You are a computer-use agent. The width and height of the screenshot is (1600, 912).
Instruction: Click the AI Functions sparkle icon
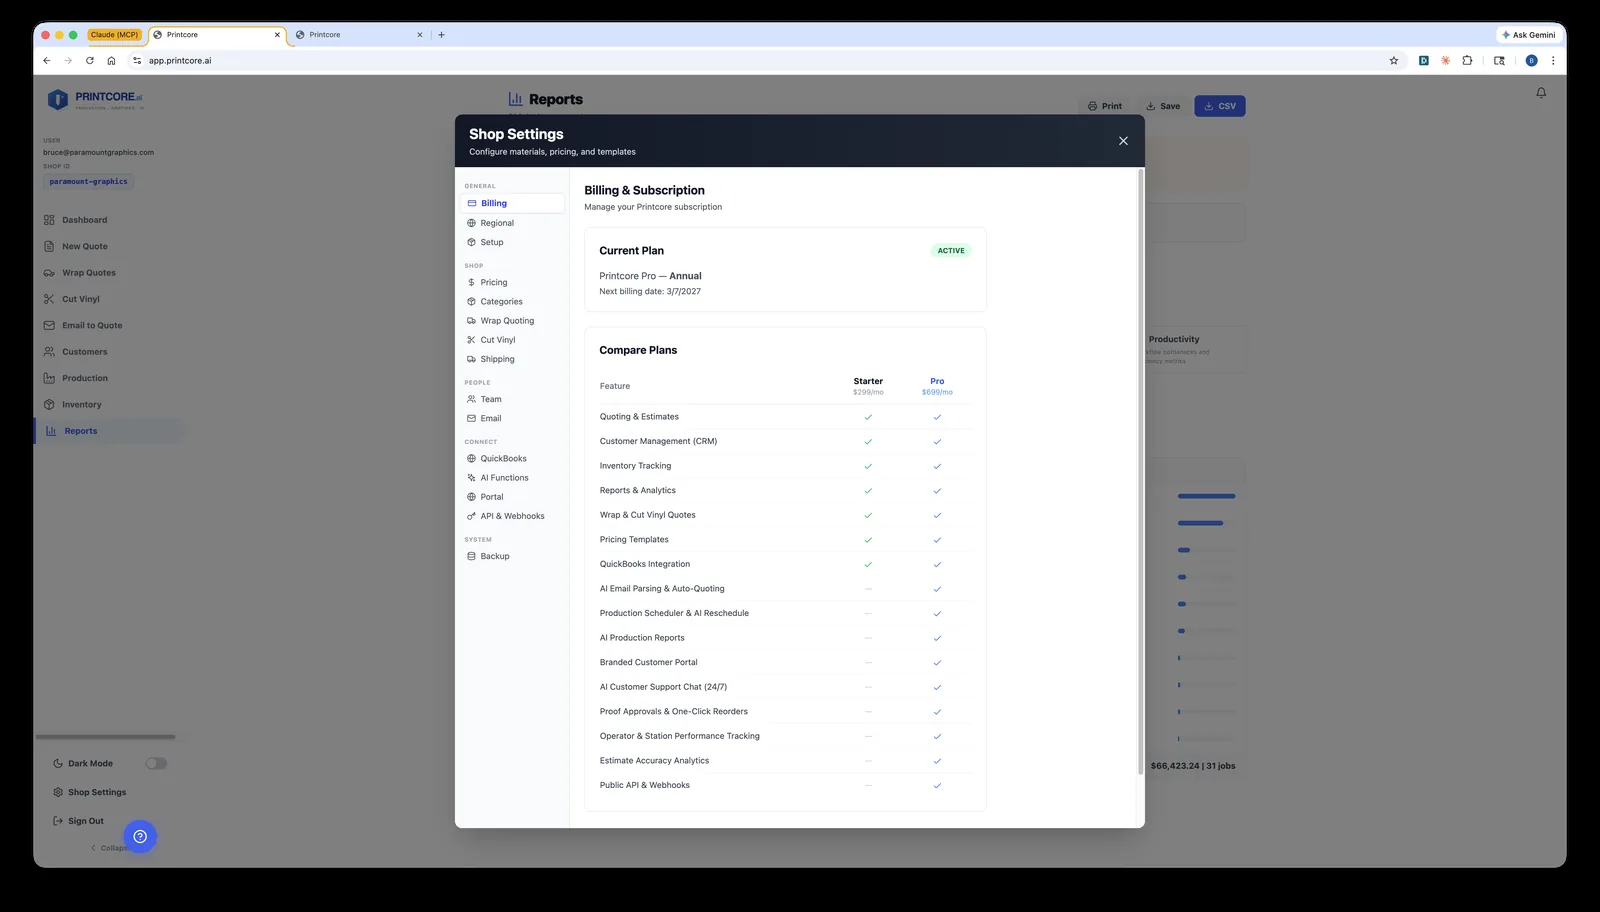click(x=472, y=478)
